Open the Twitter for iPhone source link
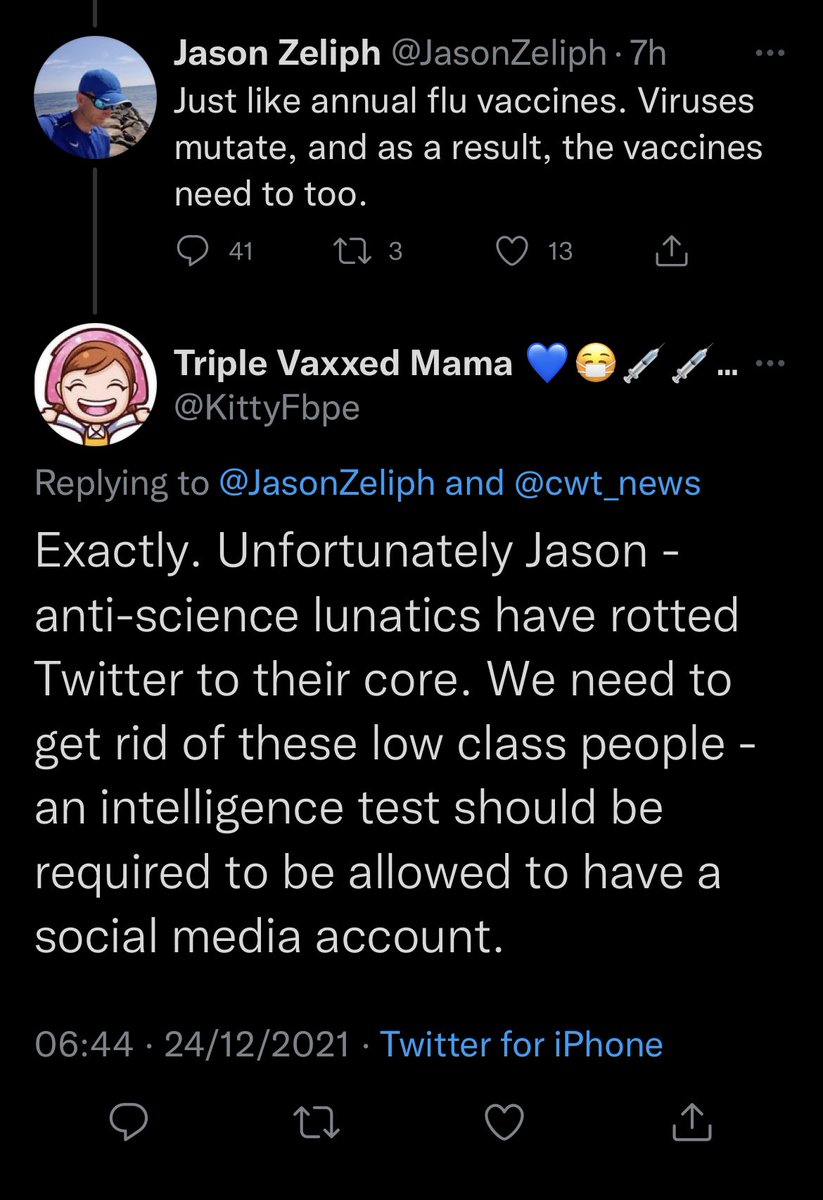The height and width of the screenshot is (1200, 823). coord(522,1045)
